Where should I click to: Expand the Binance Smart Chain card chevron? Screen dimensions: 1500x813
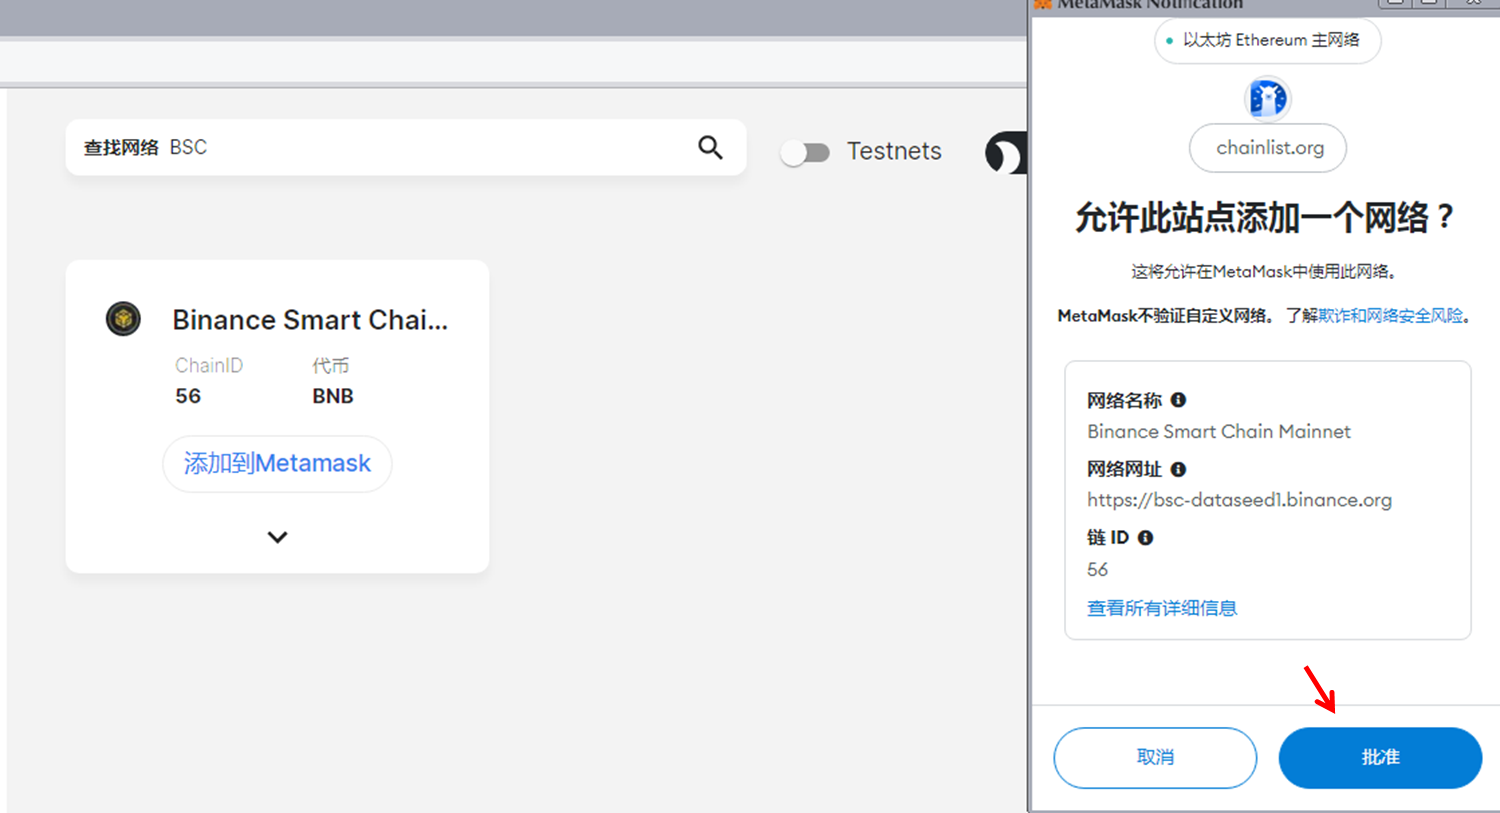tap(278, 537)
